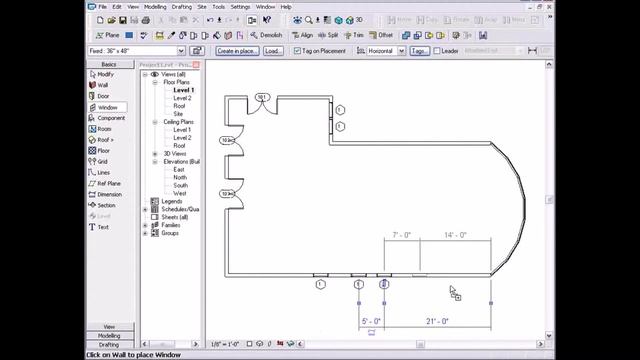This screenshot has height=360, width=640.
Task: Click the model graphics style square icon
Action: click(x=249, y=344)
